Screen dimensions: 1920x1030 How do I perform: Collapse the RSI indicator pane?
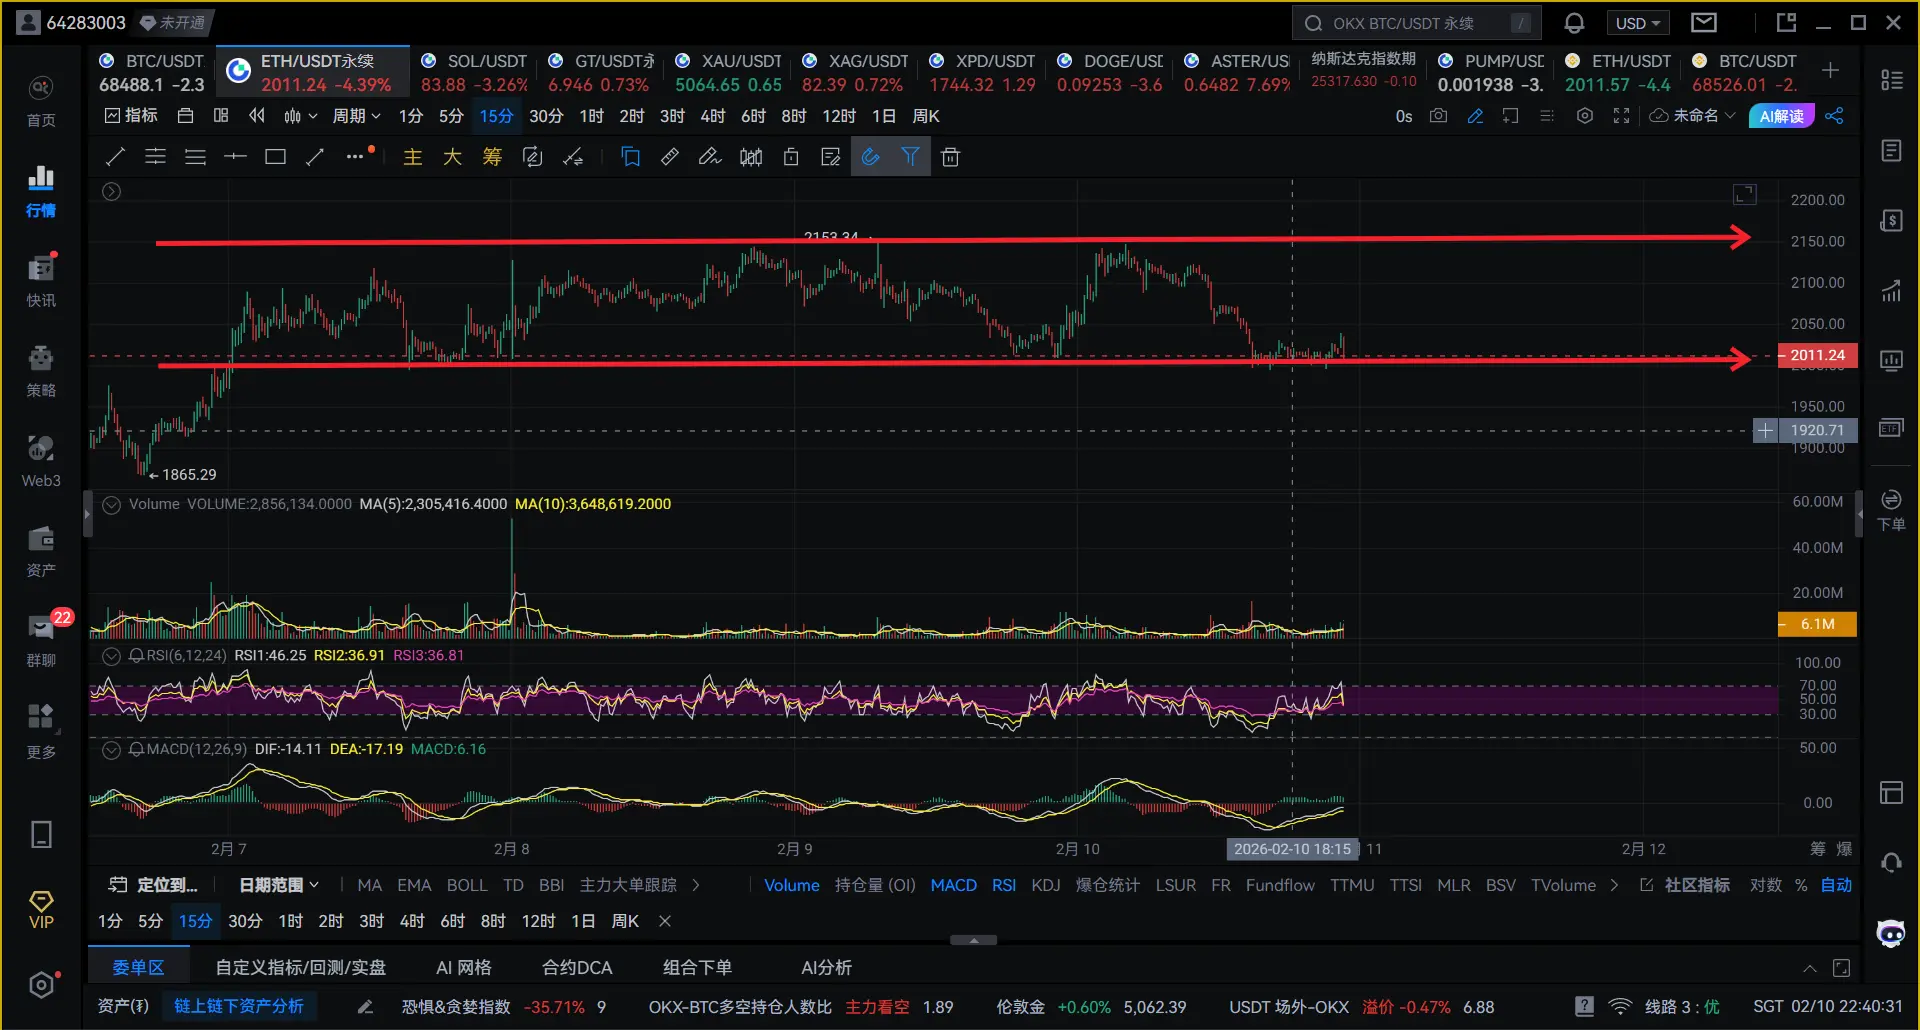[x=112, y=656]
